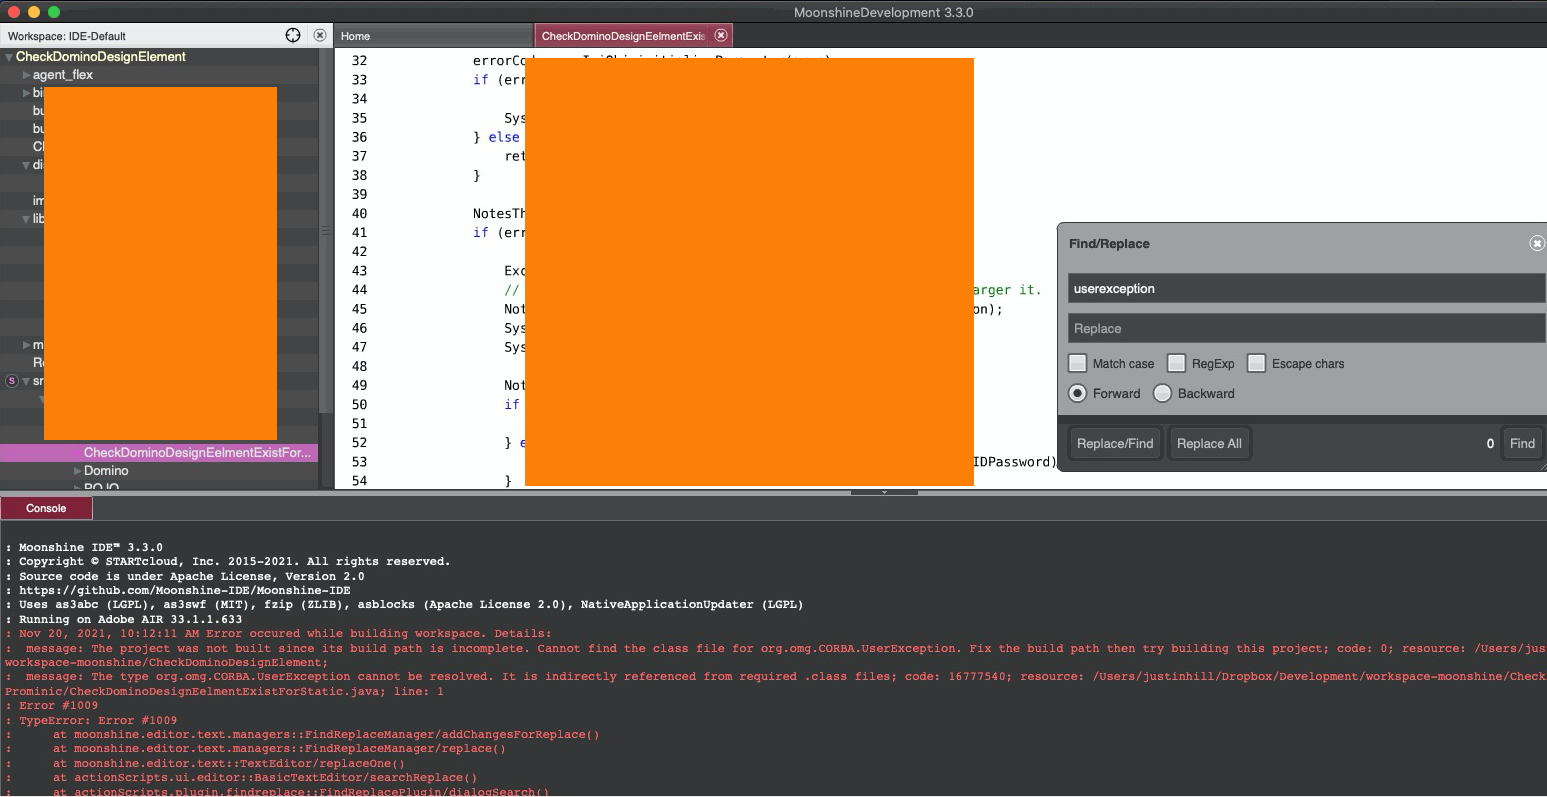Click the GitHub Moonshine-IDE URL in console
Image resolution: width=1547 pixels, height=797 pixels.
(185, 590)
